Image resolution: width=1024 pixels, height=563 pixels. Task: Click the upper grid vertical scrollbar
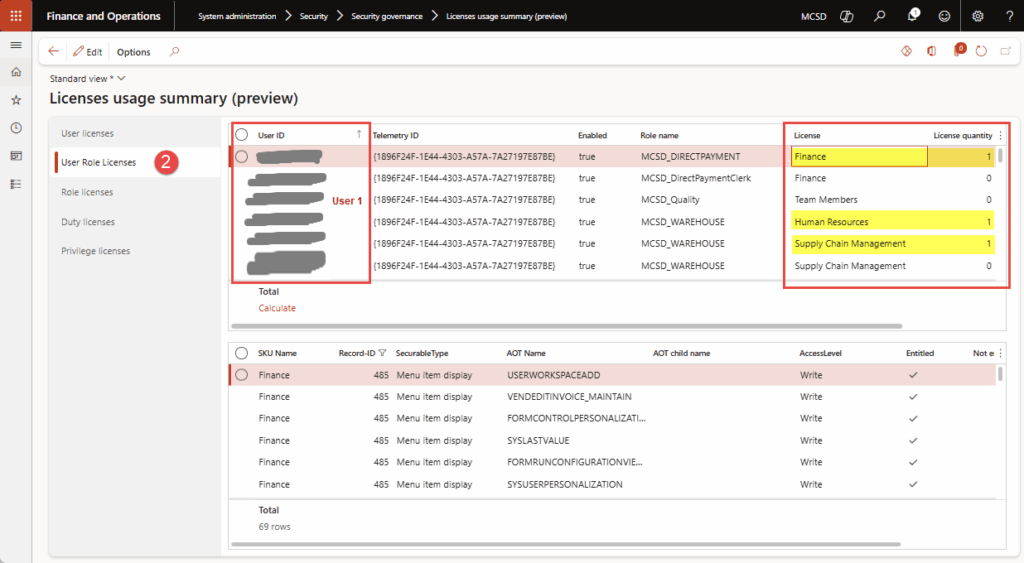click(x=1000, y=156)
